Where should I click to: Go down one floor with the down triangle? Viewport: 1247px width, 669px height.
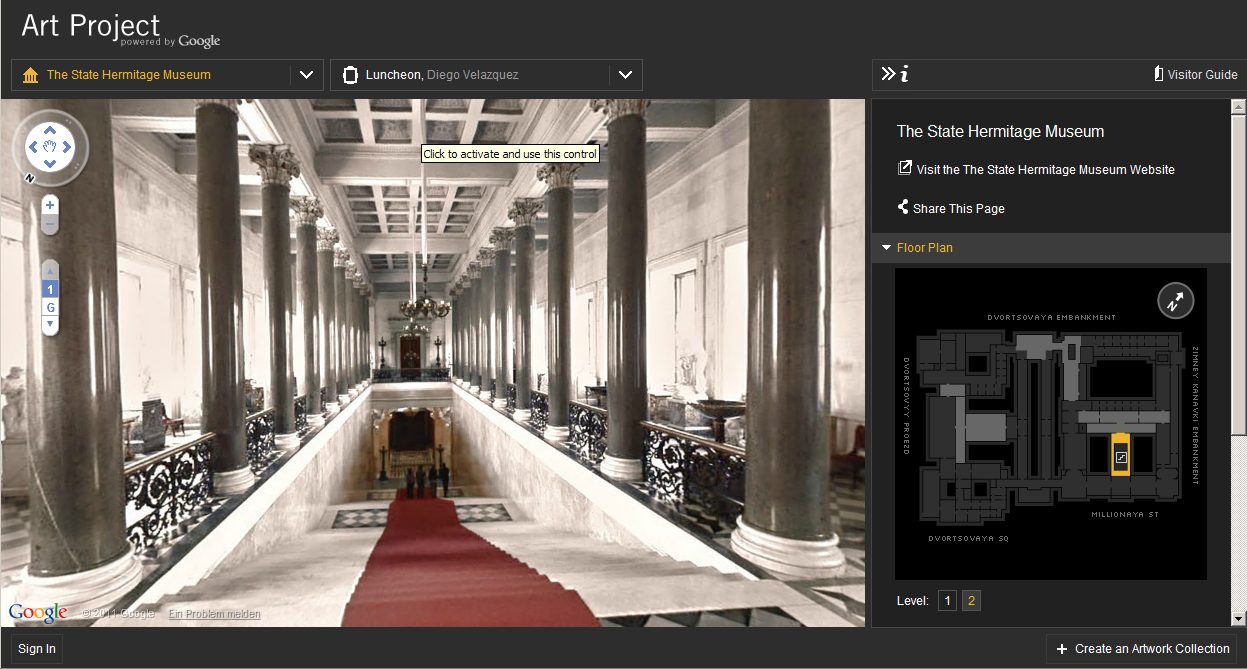click(50, 325)
